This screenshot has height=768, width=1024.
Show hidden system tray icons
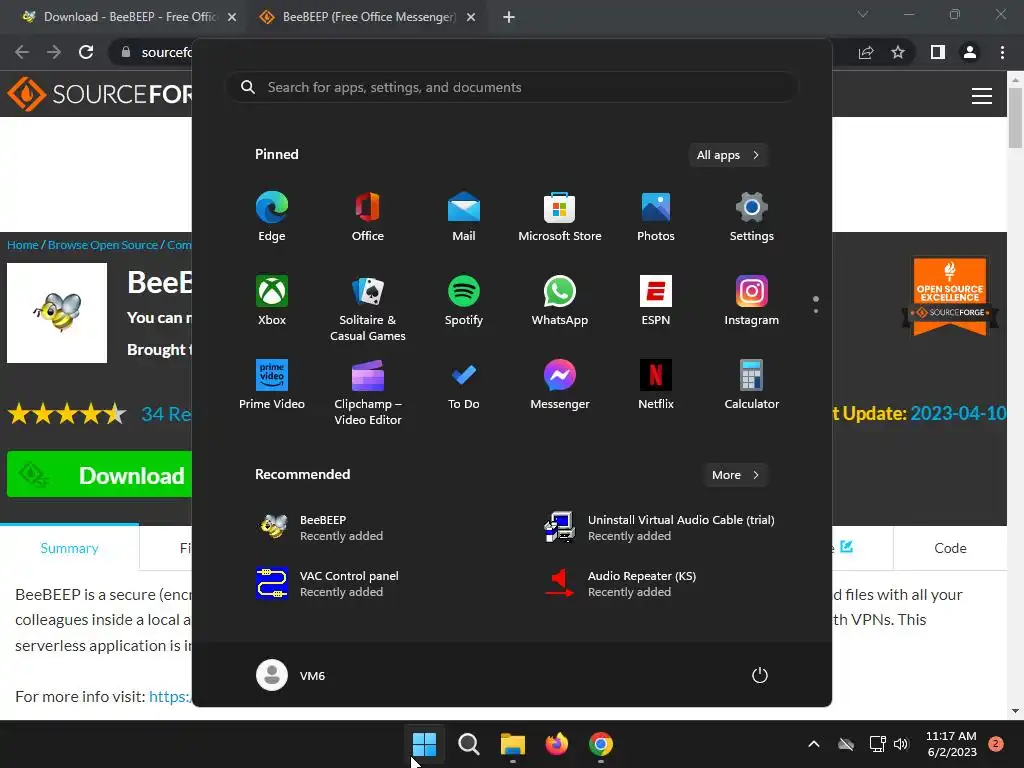coord(814,744)
